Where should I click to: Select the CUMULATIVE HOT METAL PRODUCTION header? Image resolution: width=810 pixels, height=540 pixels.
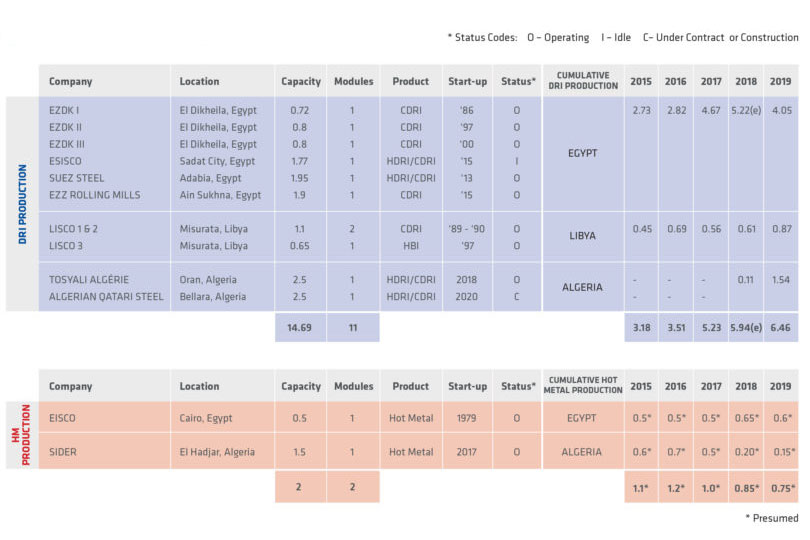(583, 385)
